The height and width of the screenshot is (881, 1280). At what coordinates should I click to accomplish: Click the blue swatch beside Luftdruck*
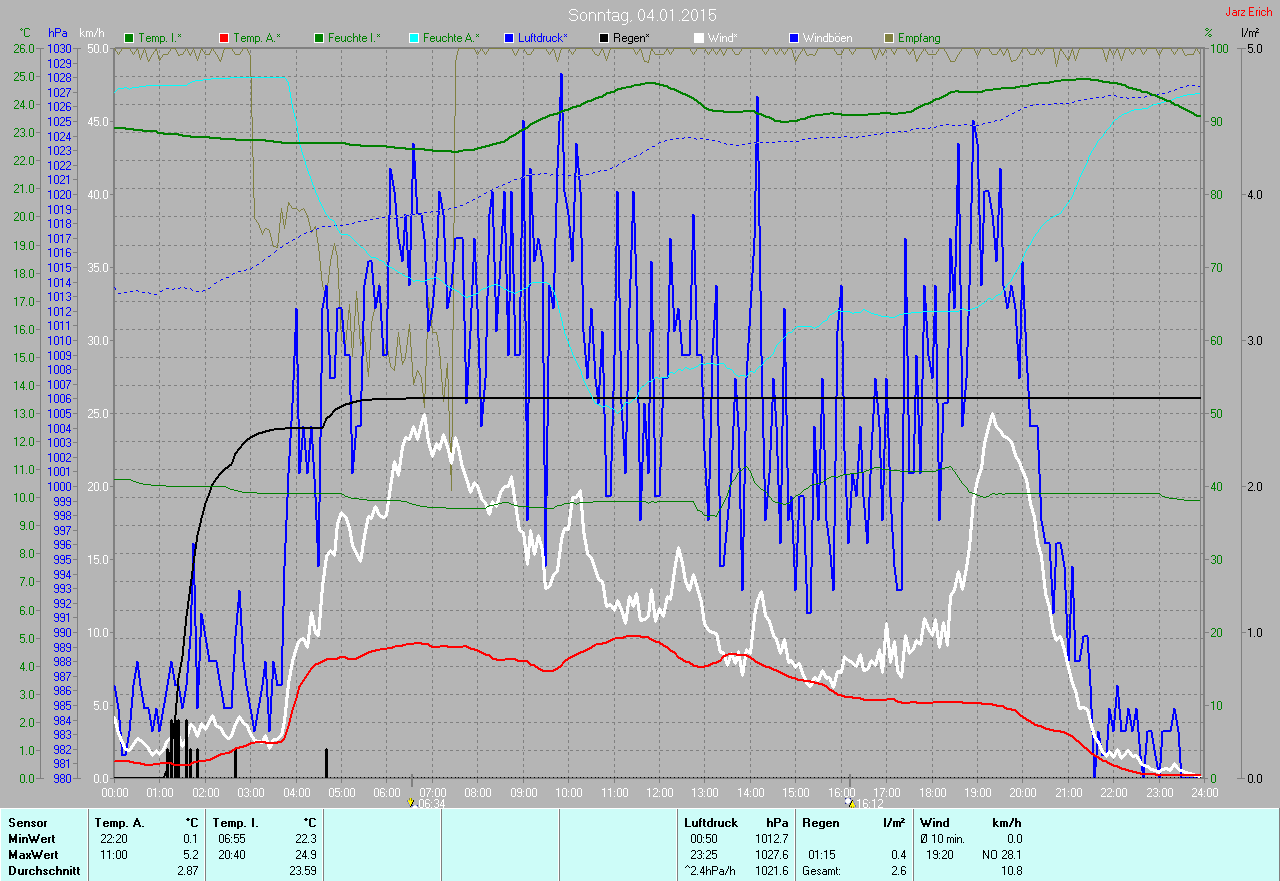pyautogui.click(x=508, y=38)
